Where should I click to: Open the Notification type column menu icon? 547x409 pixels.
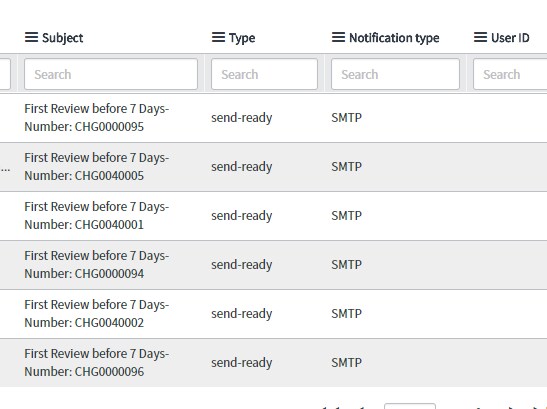338,37
